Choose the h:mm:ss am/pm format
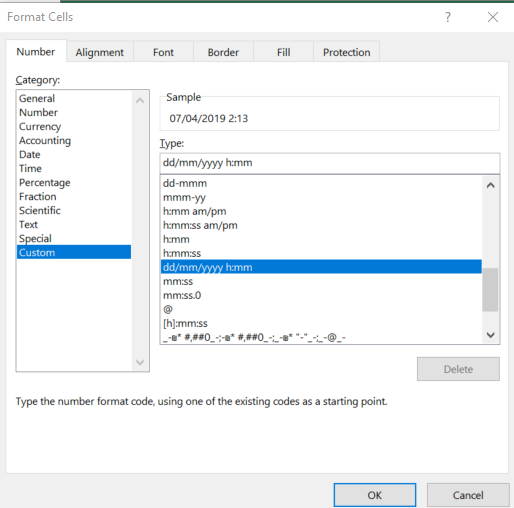Screen dimensions: 514x508 (x=321, y=225)
